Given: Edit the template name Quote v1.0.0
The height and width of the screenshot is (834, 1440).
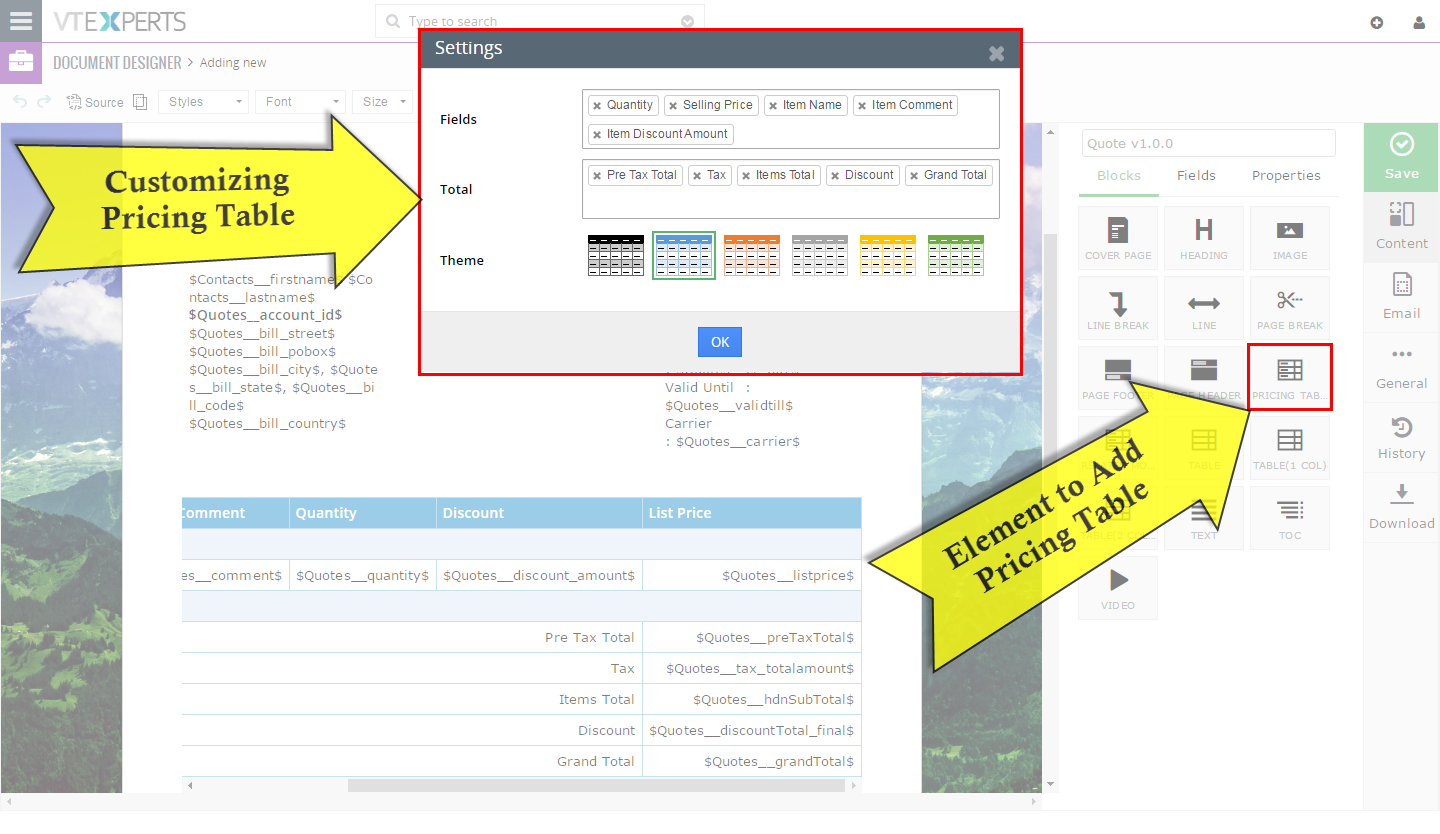Looking at the screenshot, I should click(1208, 143).
